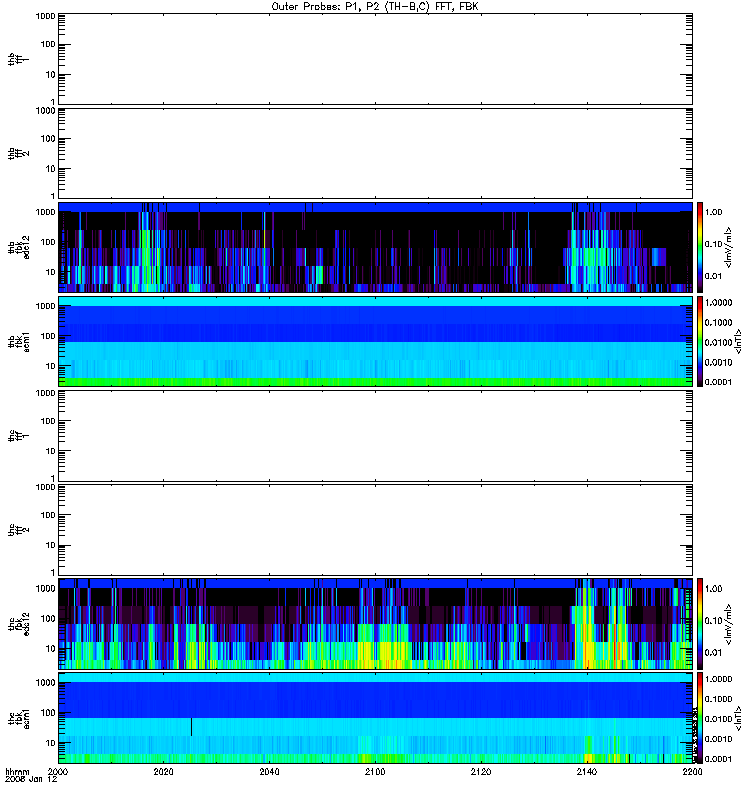The width and height of the screenshot is (750, 800).
Task: Click the thc fbk scm1 color bar
Action: pos(700,718)
